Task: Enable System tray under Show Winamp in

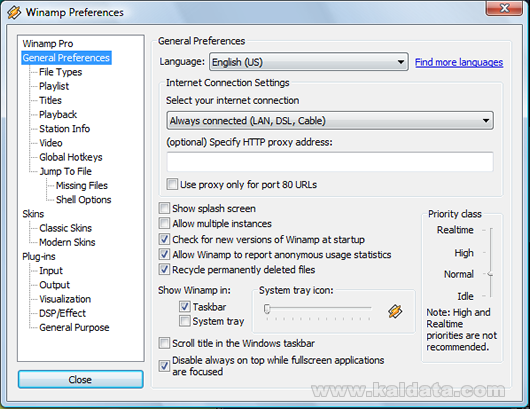Action: [185, 321]
